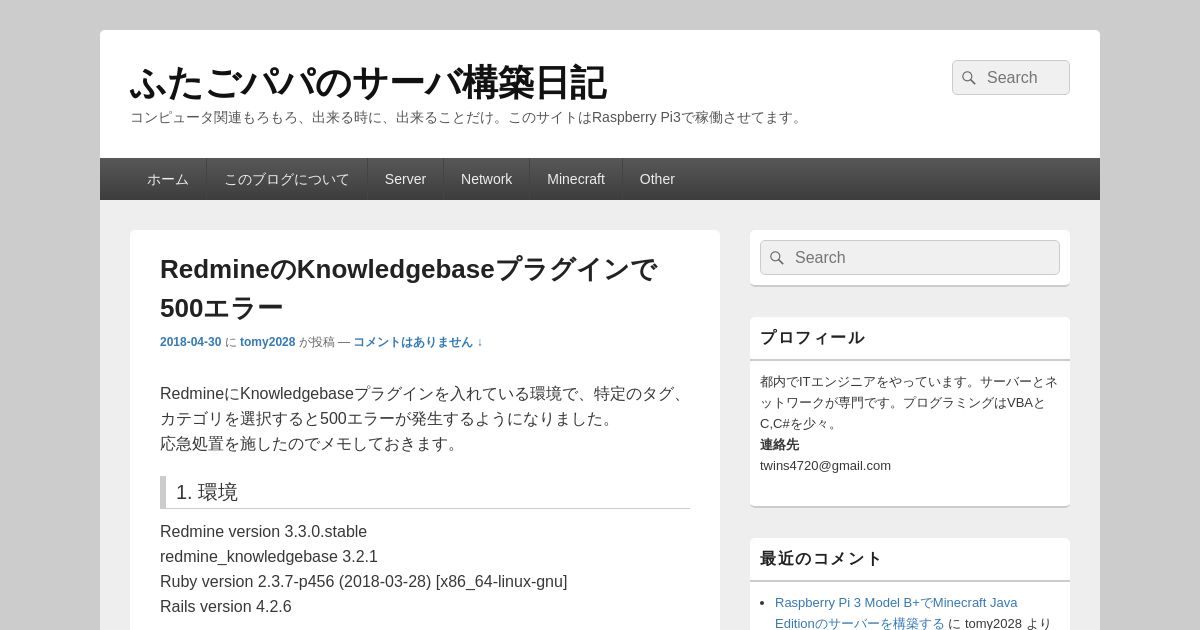This screenshot has width=1200, height=630.
Task: Click the site tagline mentioning Raspberry Pi3
Action: (468, 117)
